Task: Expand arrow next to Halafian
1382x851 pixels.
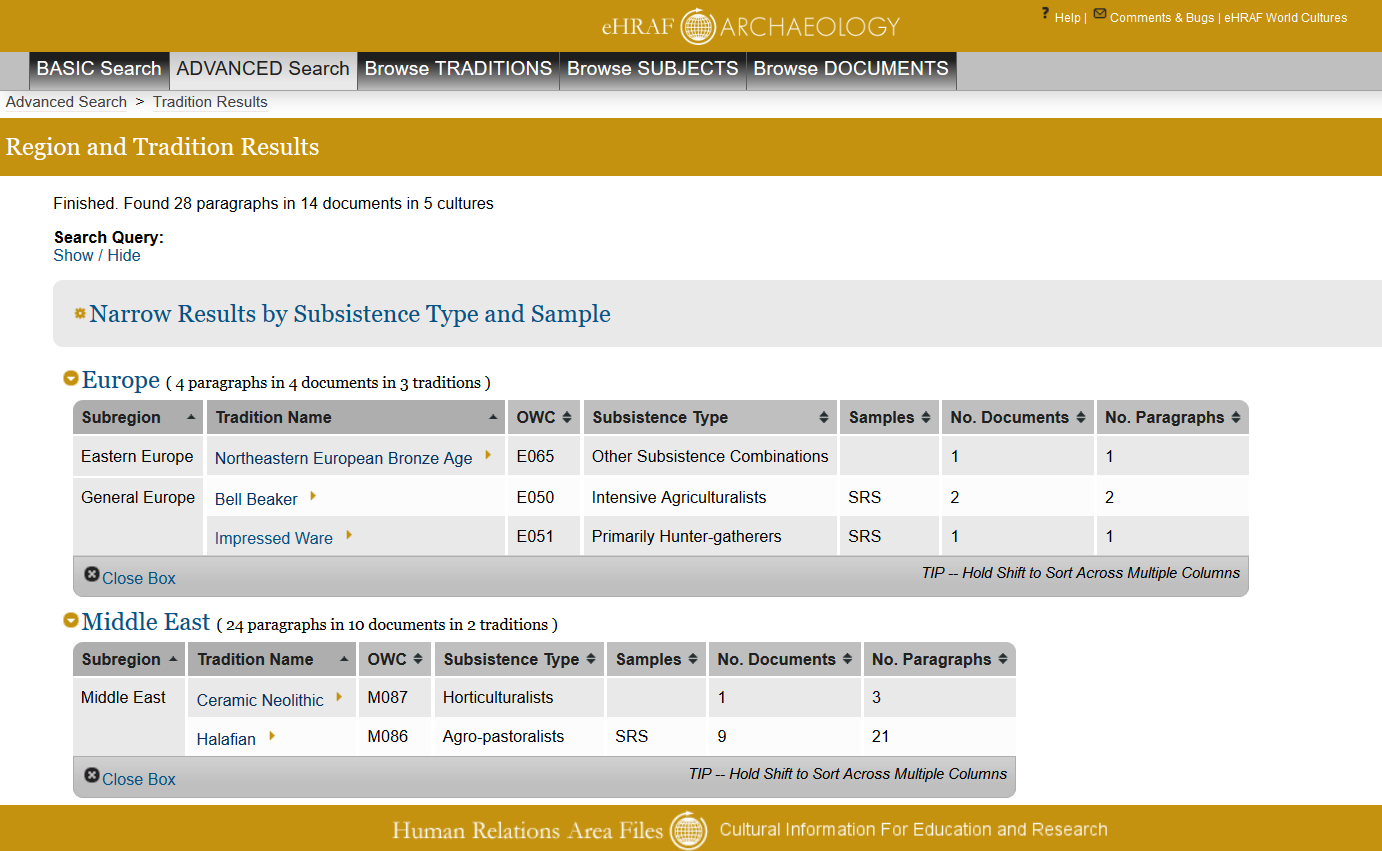Action: pos(272,737)
